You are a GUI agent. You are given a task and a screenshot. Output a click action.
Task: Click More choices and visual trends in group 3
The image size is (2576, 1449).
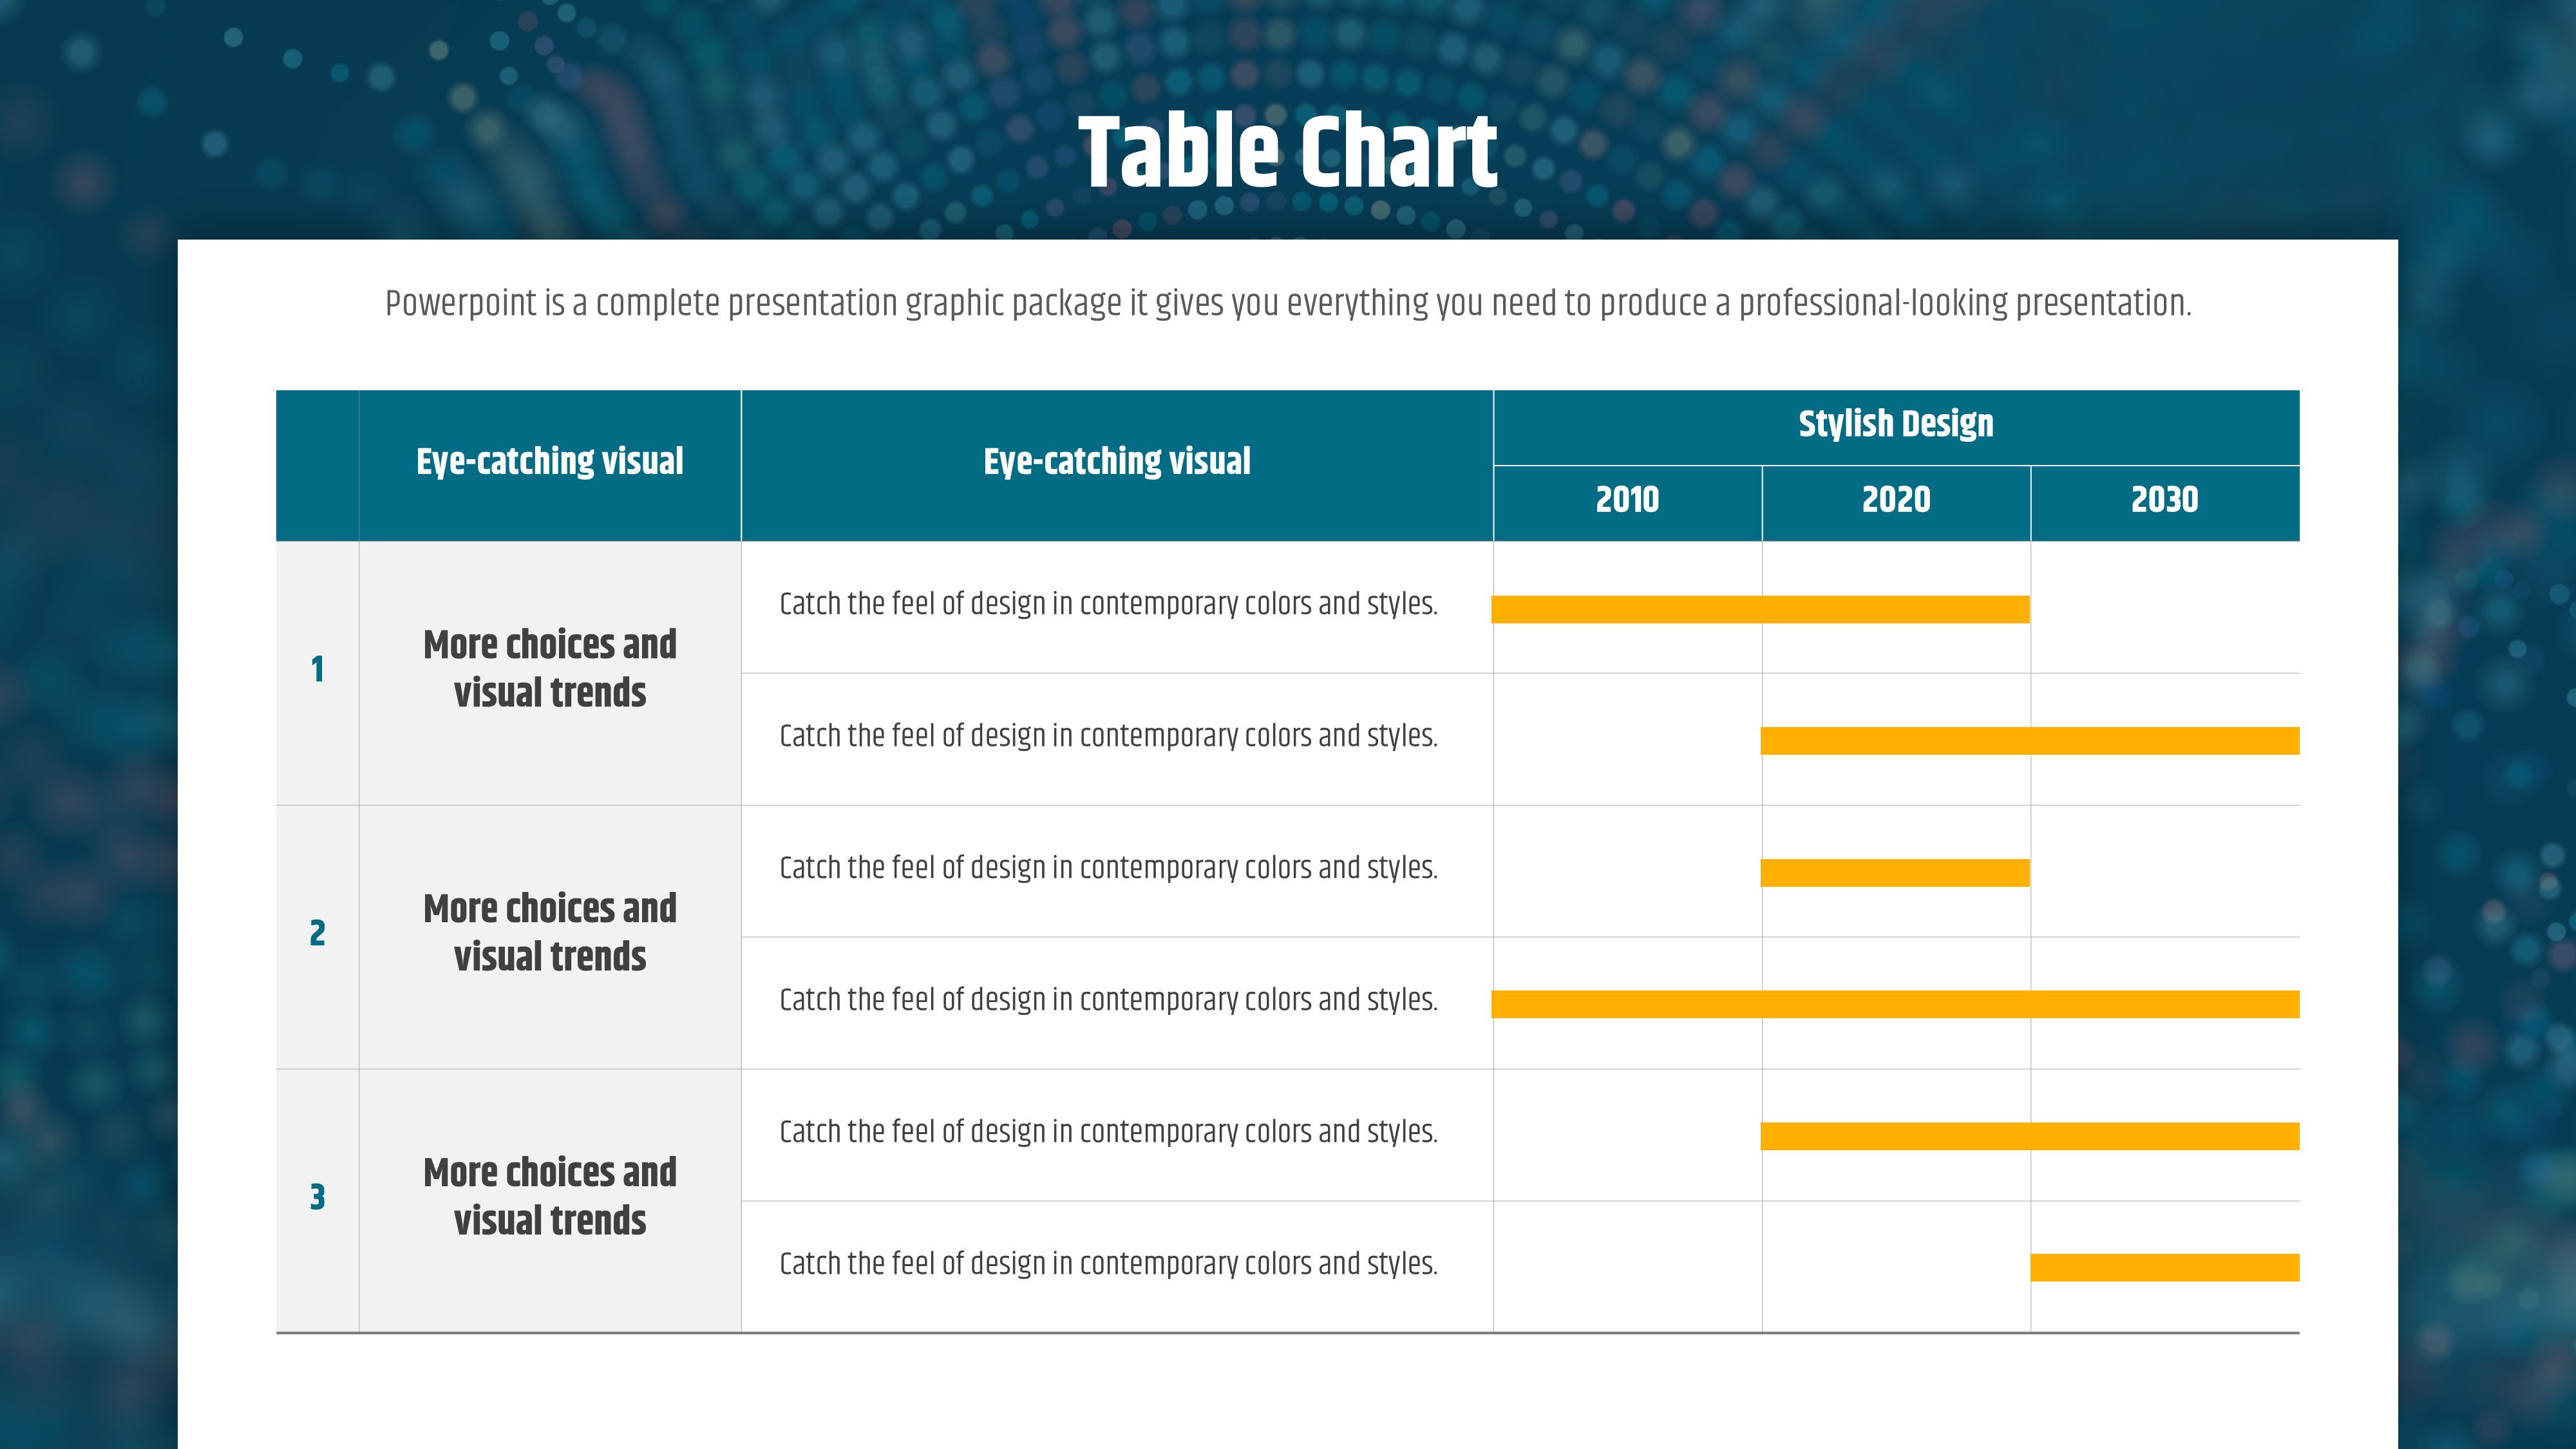[x=549, y=1197]
